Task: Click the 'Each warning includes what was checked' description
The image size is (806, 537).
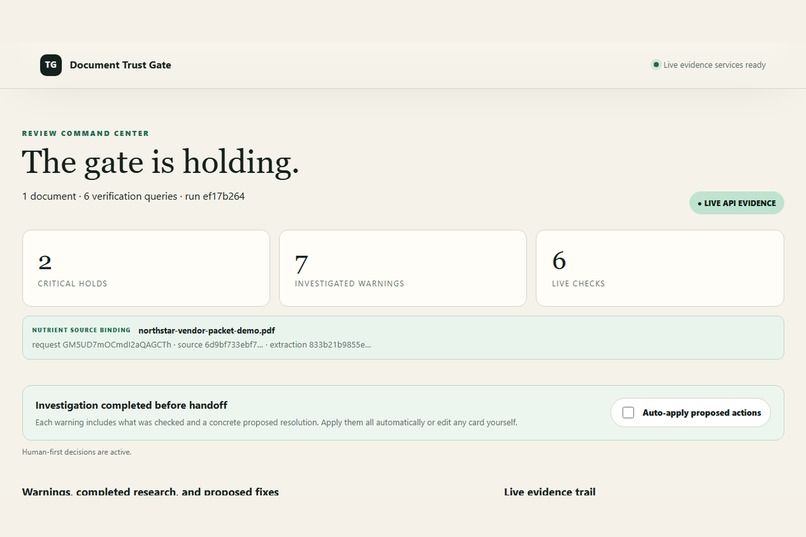Action: click(x=276, y=422)
